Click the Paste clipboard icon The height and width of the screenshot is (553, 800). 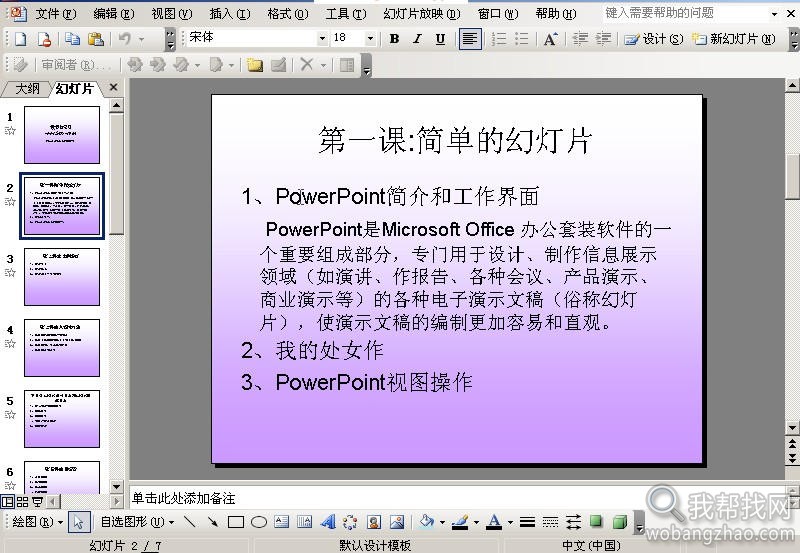pyautogui.click(x=95, y=39)
